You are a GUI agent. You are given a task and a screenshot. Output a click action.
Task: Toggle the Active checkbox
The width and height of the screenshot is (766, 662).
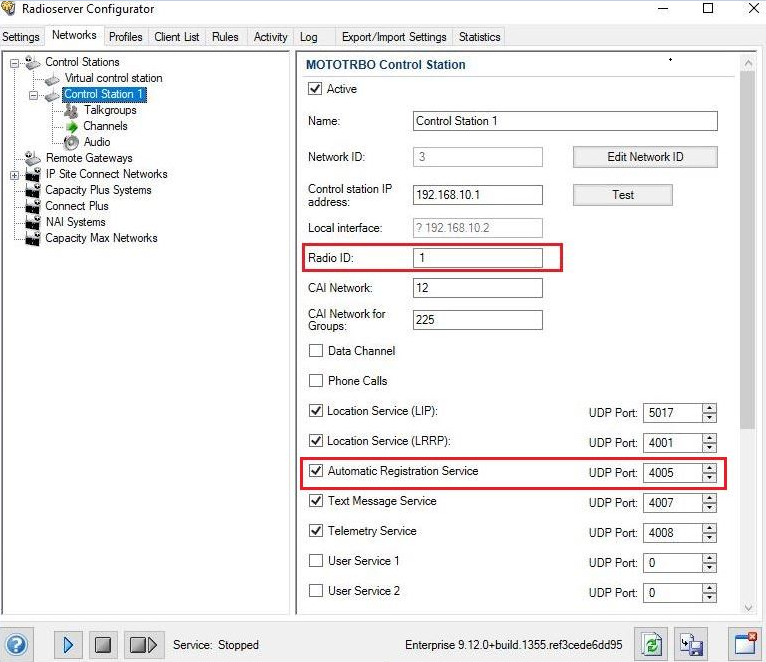point(315,89)
